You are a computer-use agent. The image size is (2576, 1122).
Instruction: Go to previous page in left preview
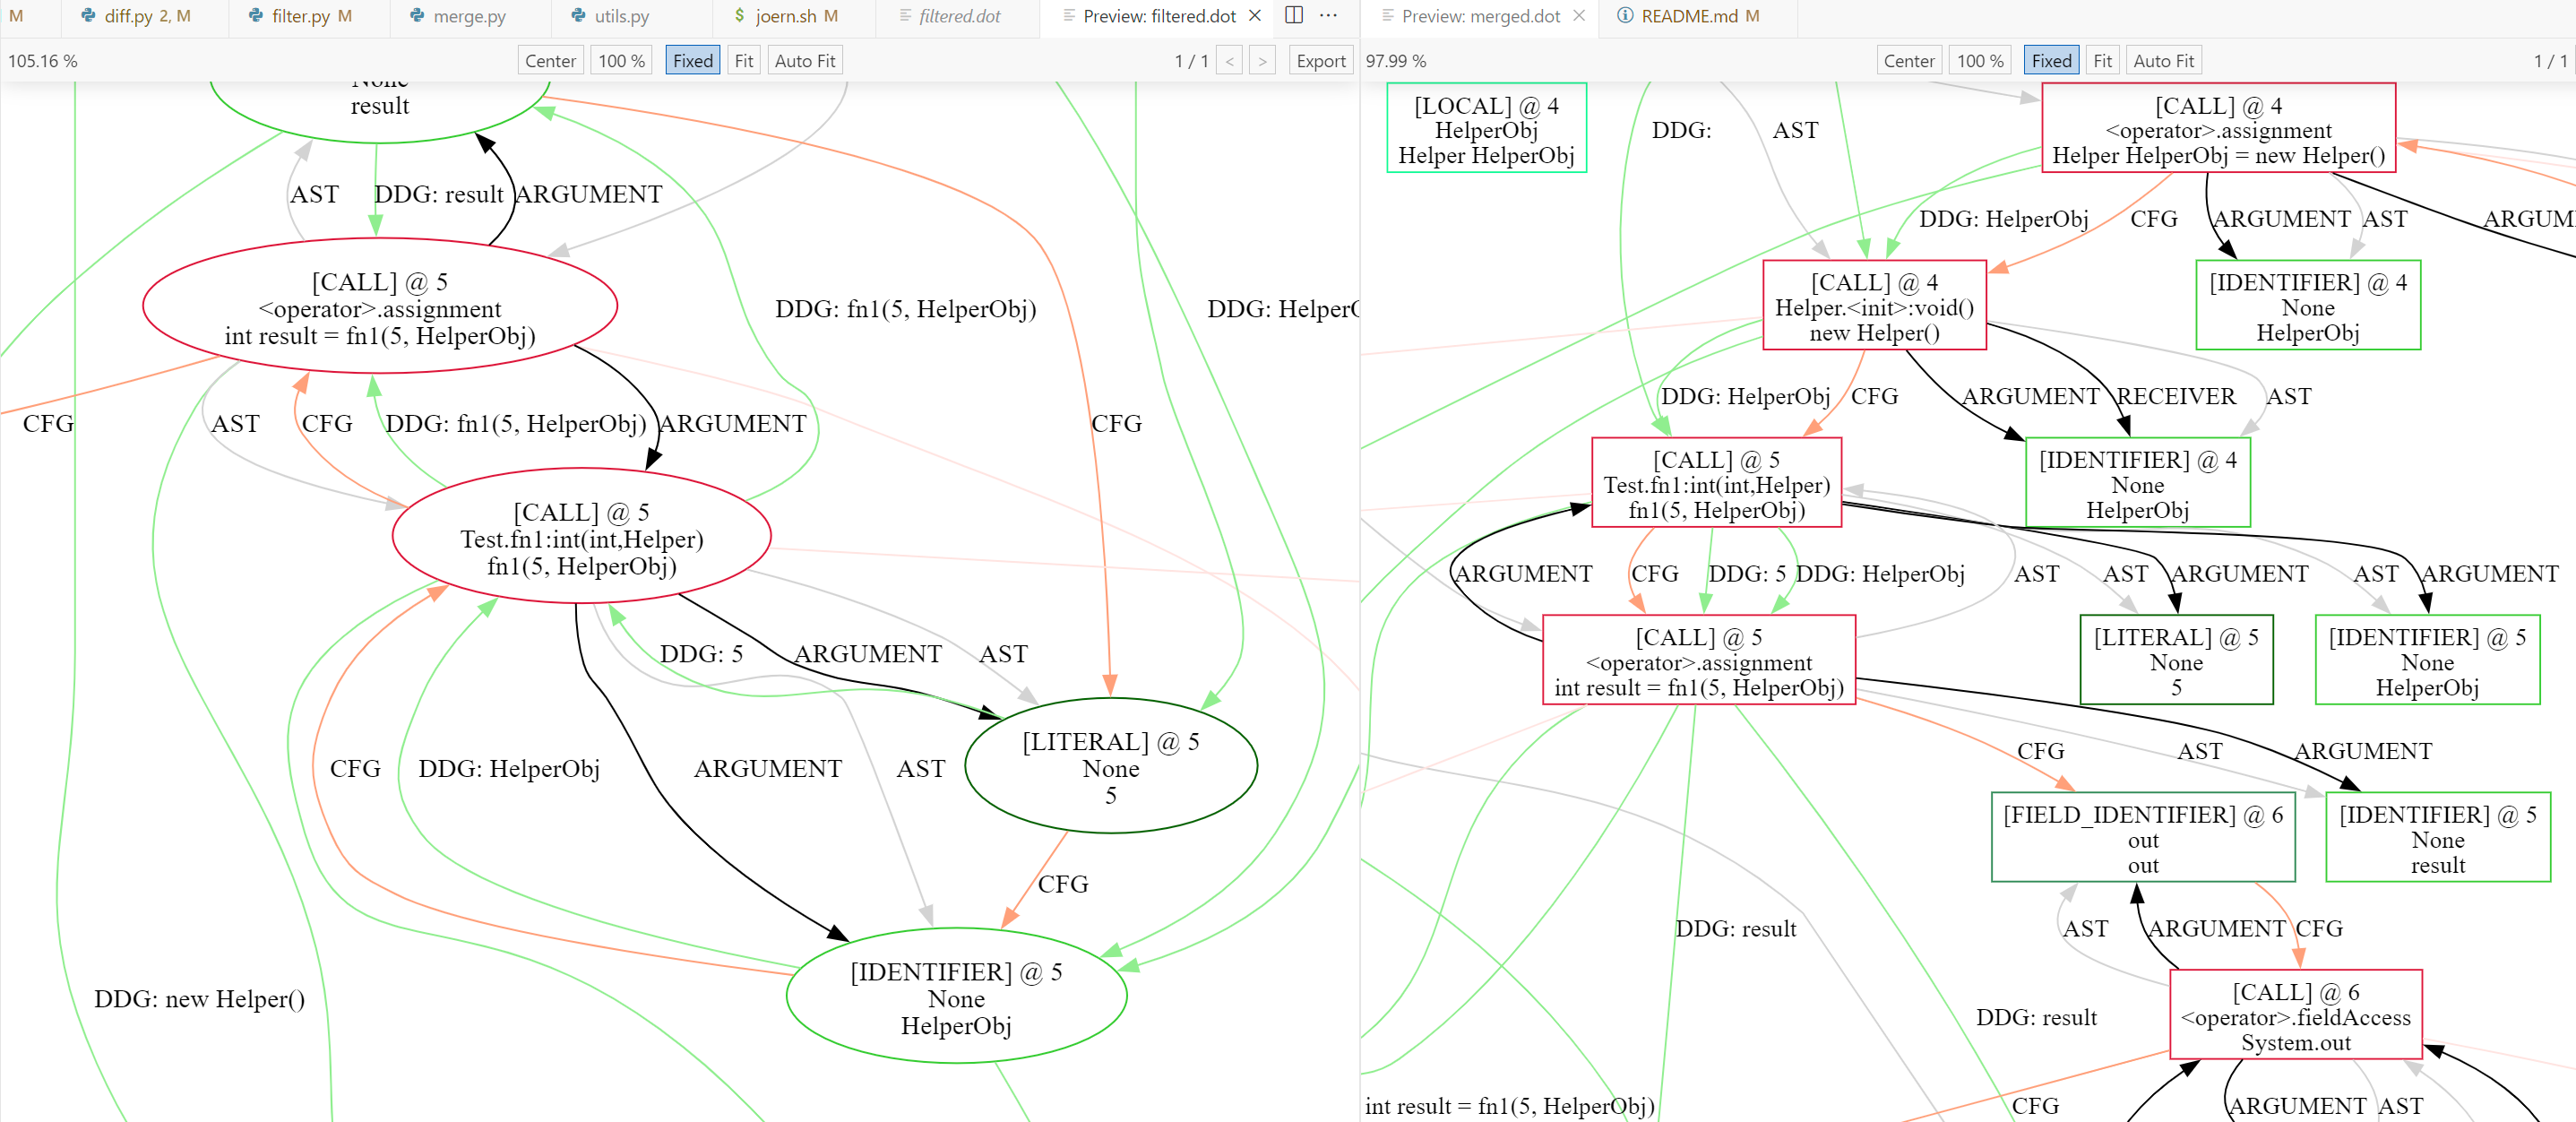pyautogui.click(x=1230, y=61)
